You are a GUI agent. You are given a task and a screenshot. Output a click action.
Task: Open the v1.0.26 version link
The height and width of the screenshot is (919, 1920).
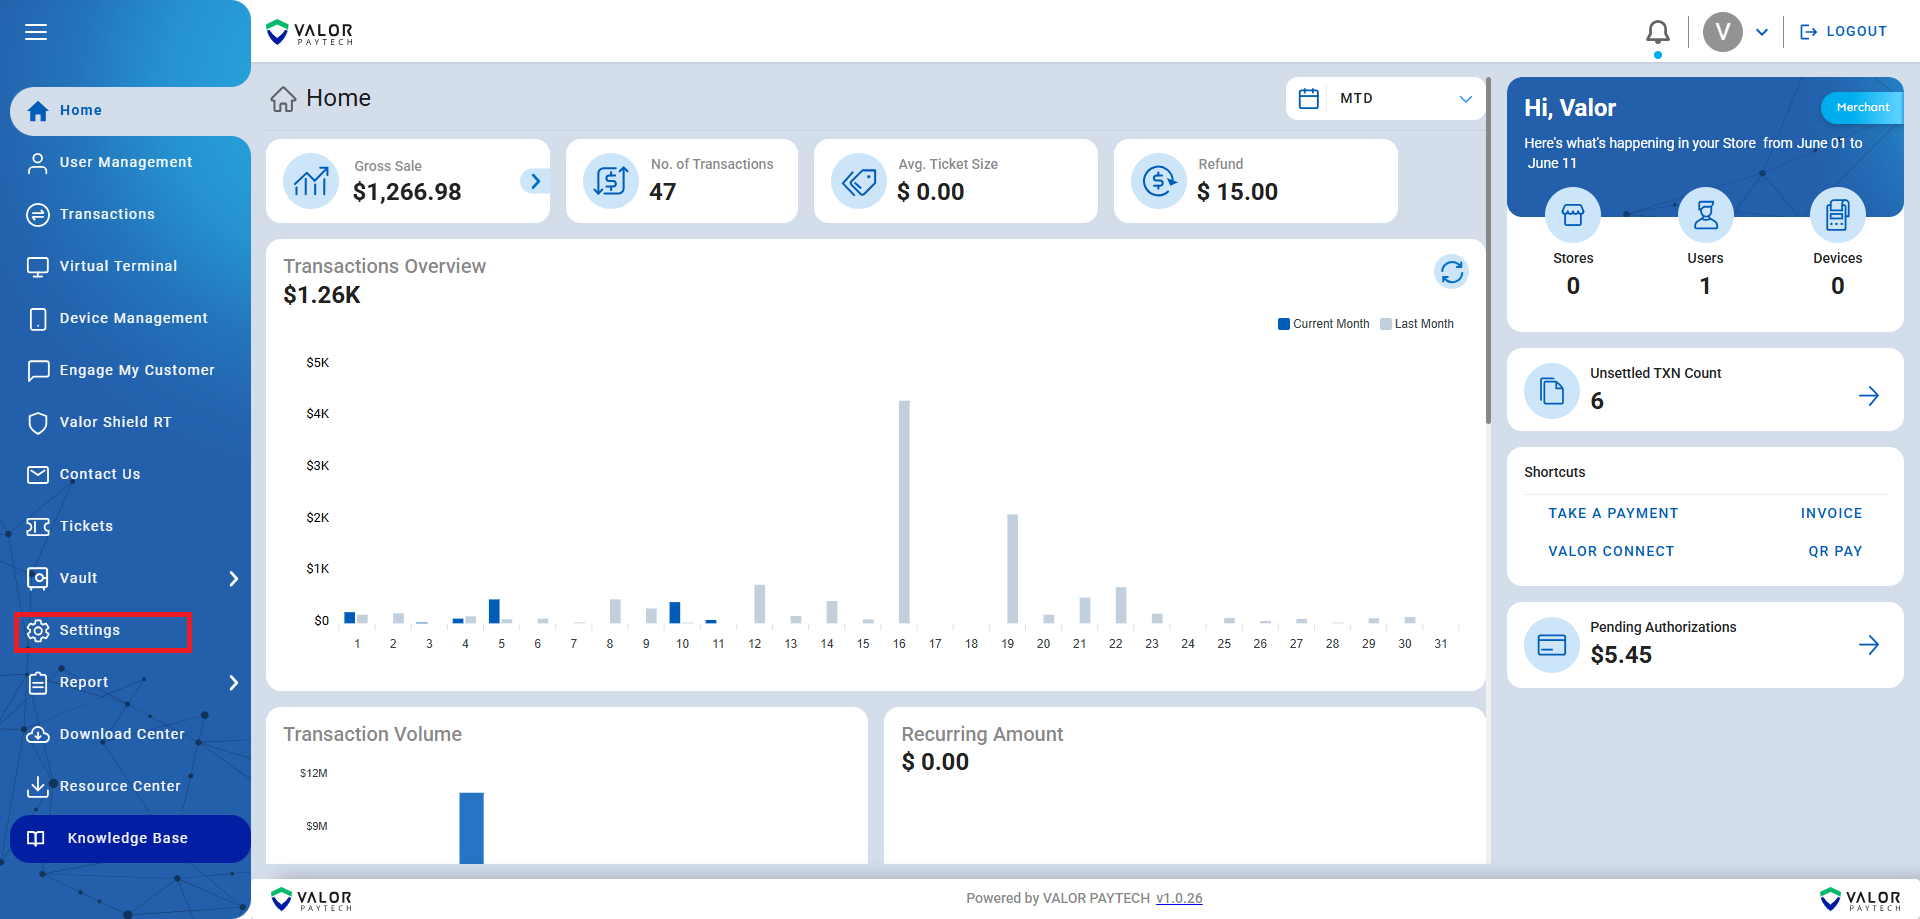pos(1179,898)
